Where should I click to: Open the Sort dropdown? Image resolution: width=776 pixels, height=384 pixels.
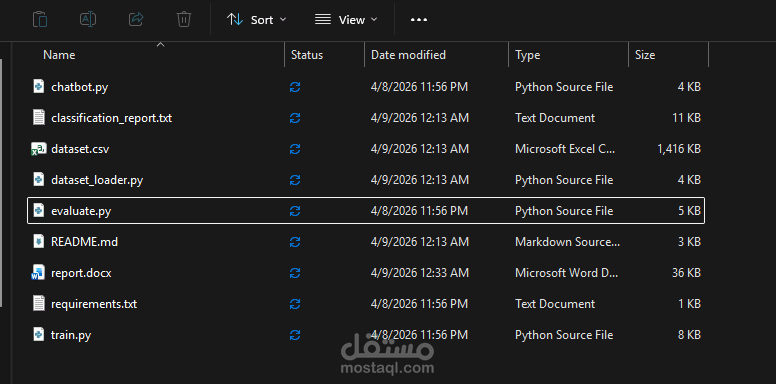(x=256, y=20)
